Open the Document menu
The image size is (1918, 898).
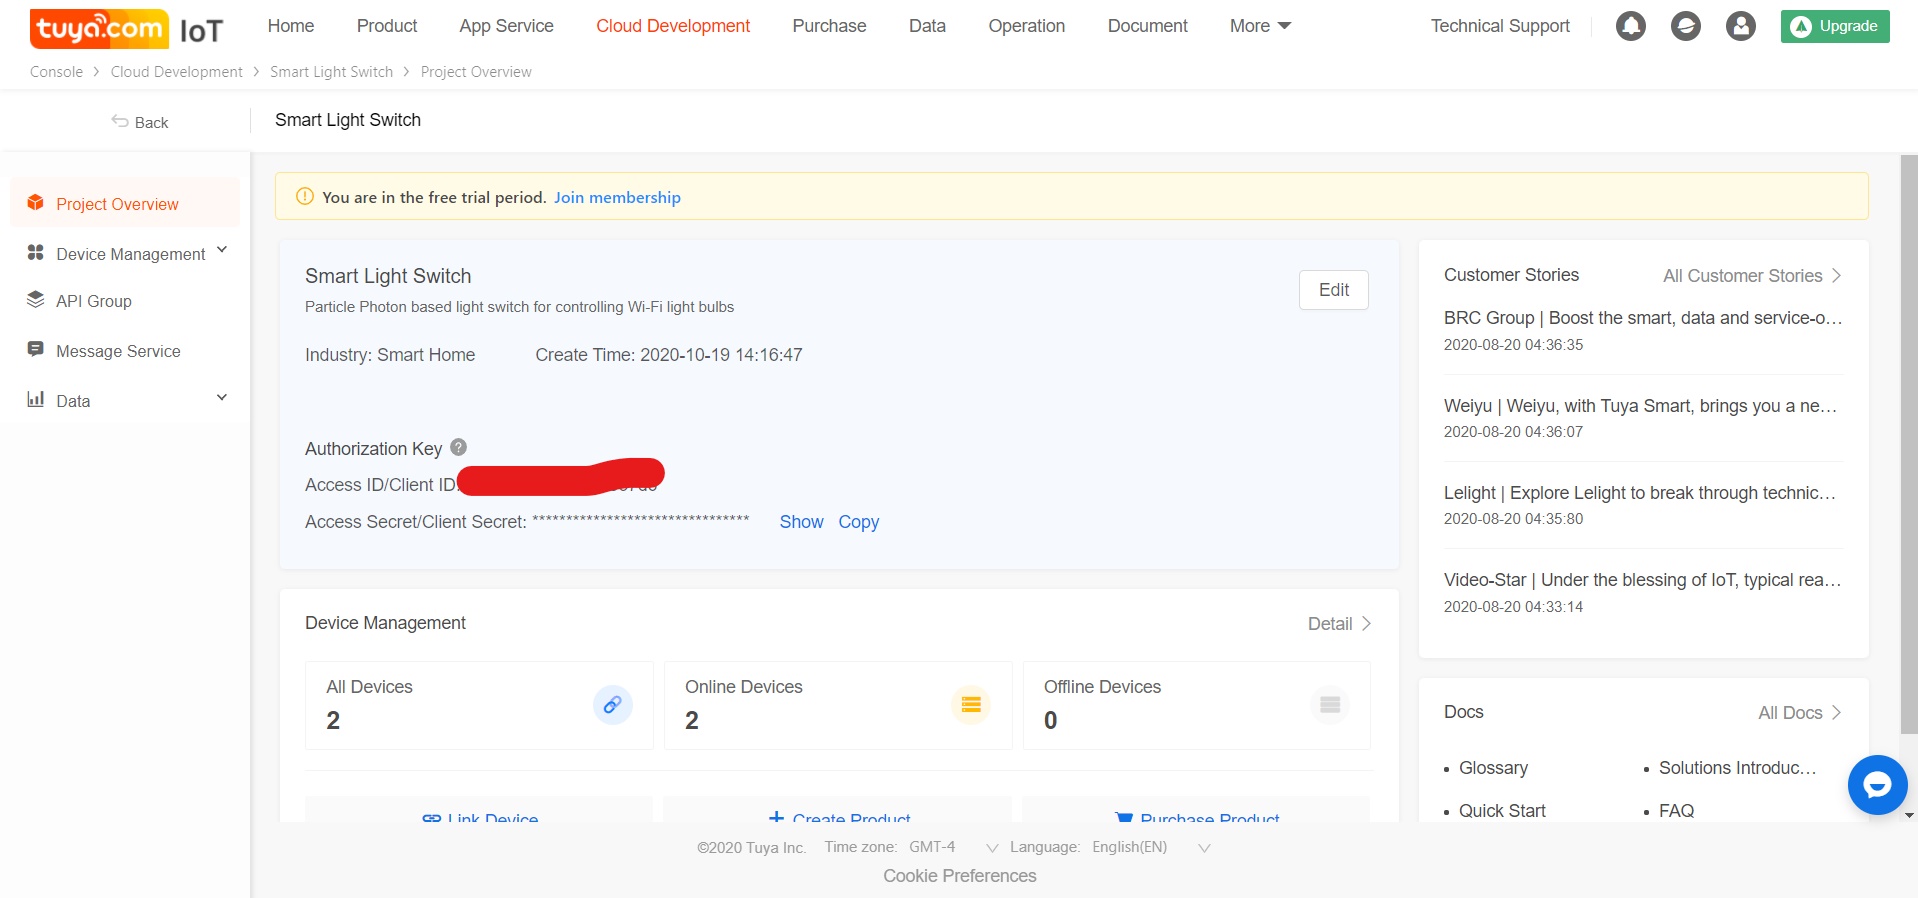1147,26
